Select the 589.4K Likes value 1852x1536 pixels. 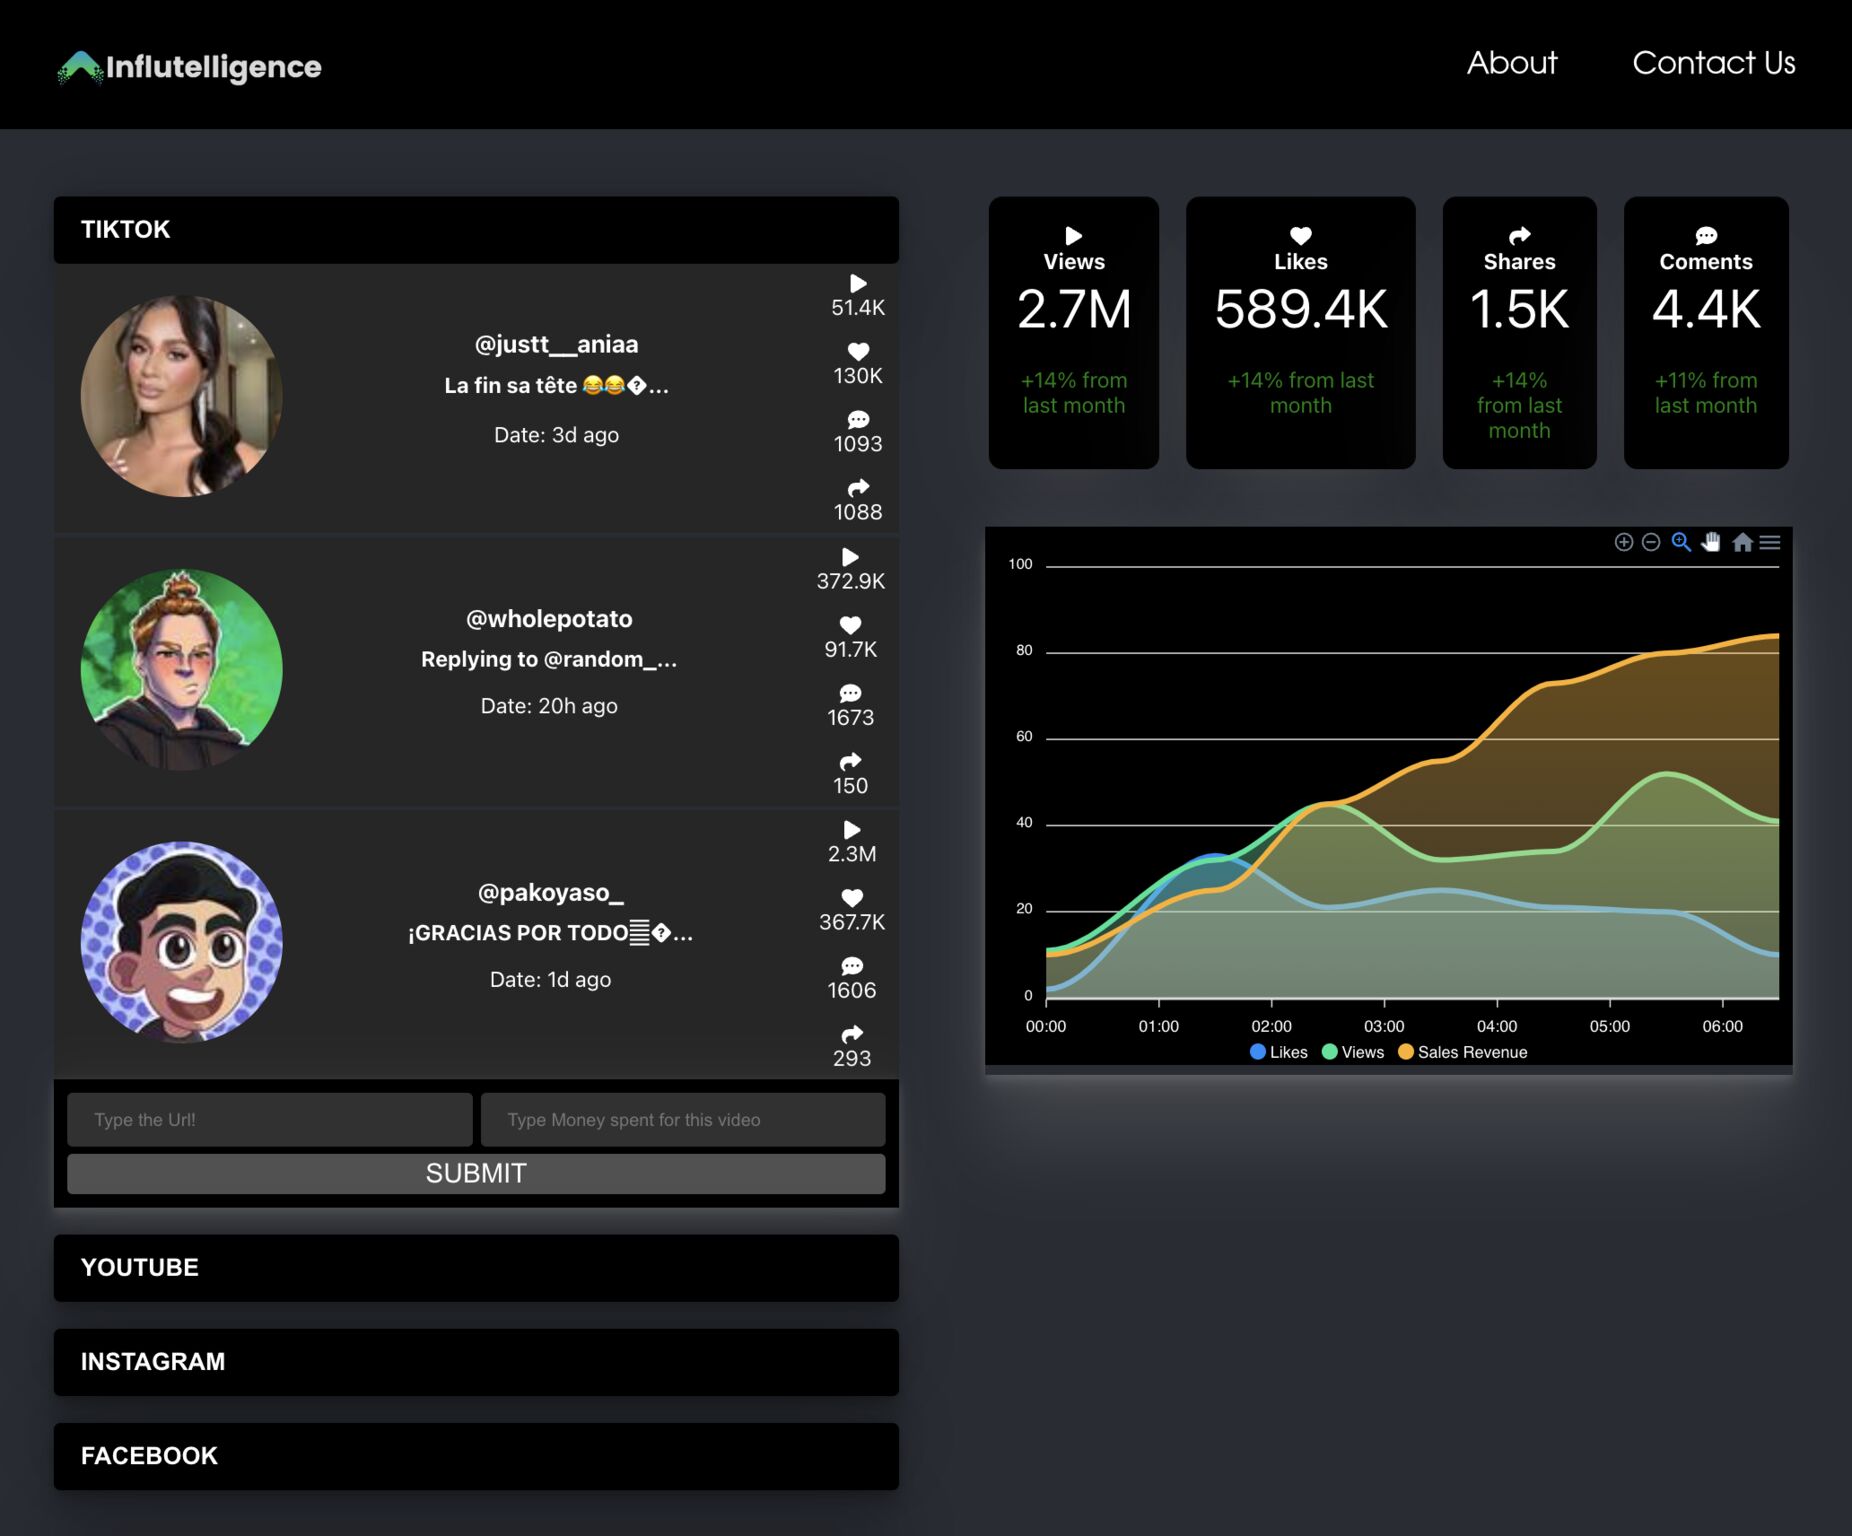tap(1301, 309)
